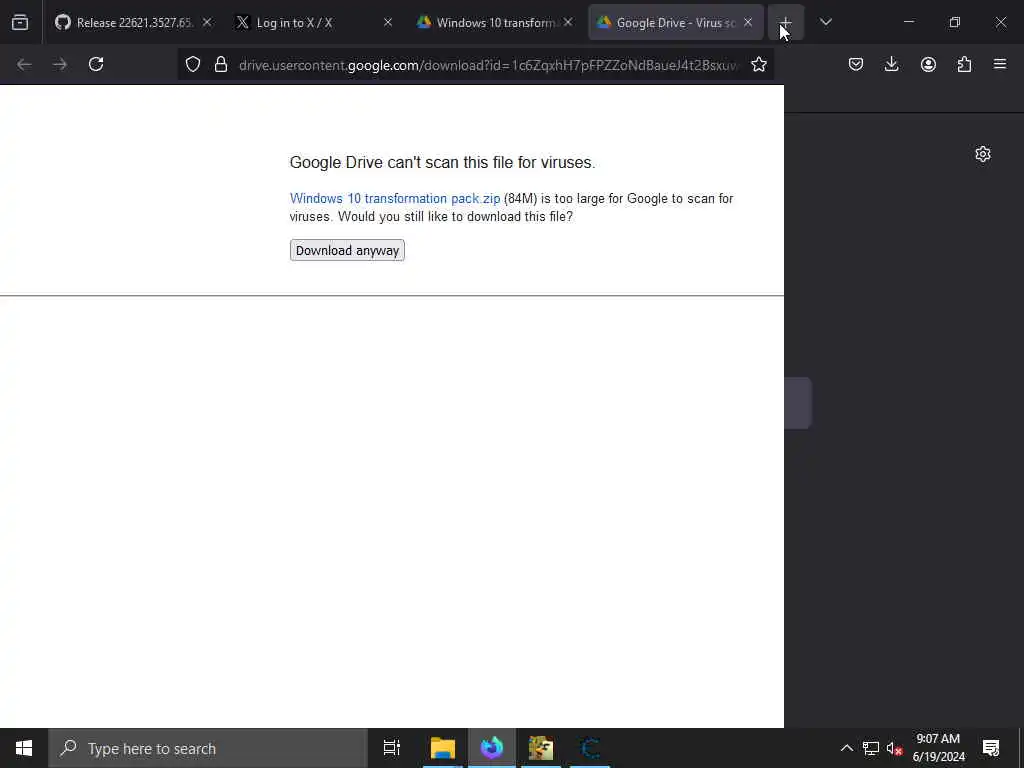
Task: Click the Download anyway button
Action: (347, 251)
